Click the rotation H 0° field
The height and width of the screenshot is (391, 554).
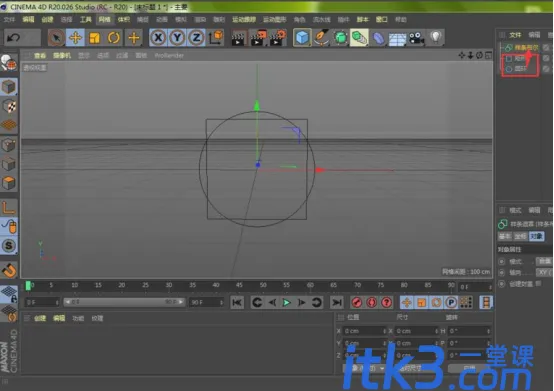[x=469, y=331]
